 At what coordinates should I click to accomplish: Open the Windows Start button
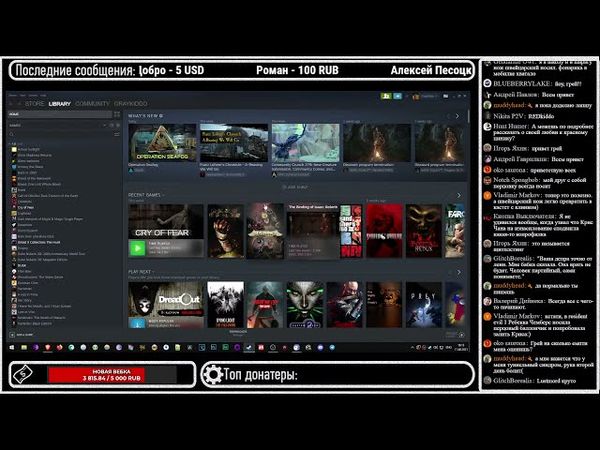(11, 347)
